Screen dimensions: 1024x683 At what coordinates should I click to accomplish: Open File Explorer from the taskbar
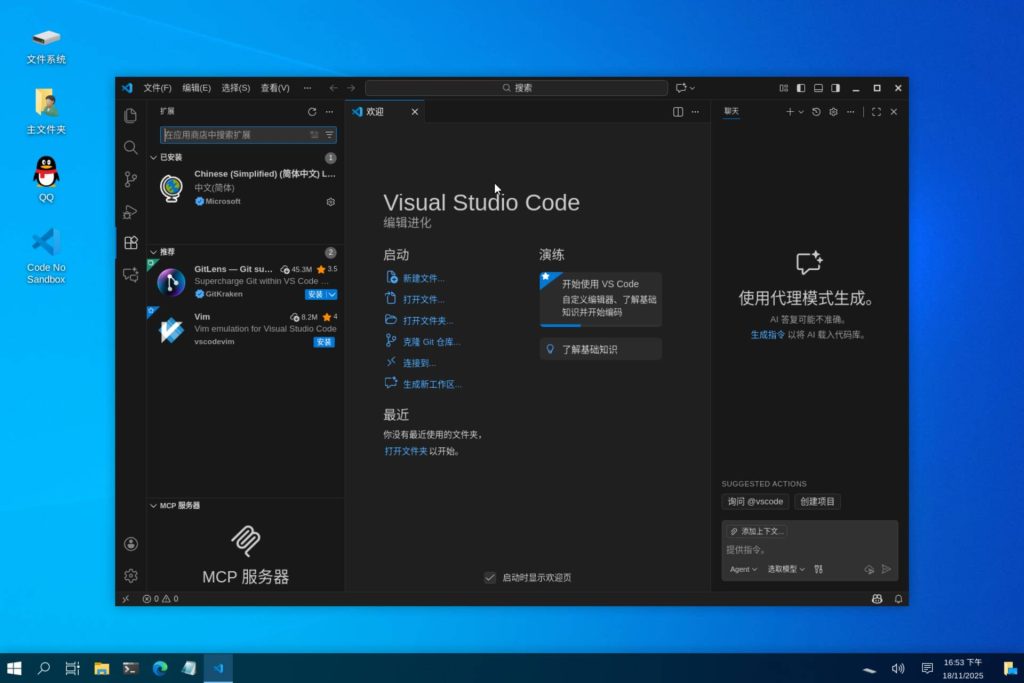[102, 668]
